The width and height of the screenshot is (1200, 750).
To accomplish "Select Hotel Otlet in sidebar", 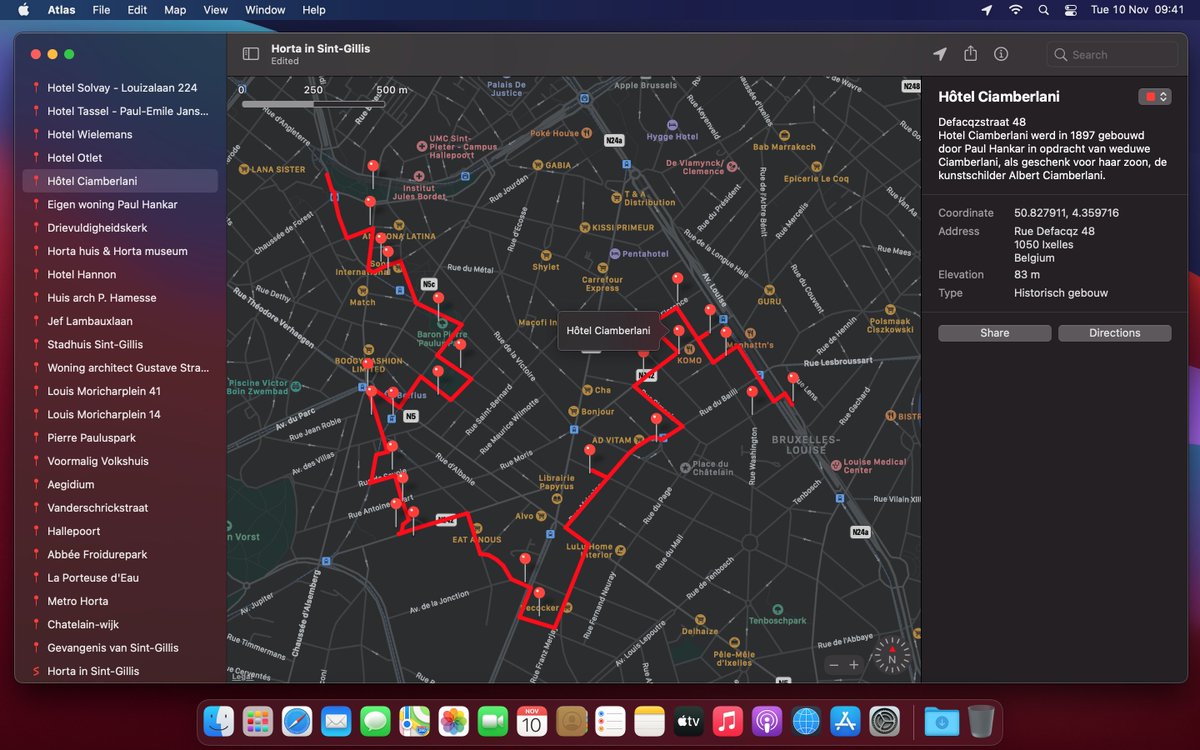I will [120, 158].
